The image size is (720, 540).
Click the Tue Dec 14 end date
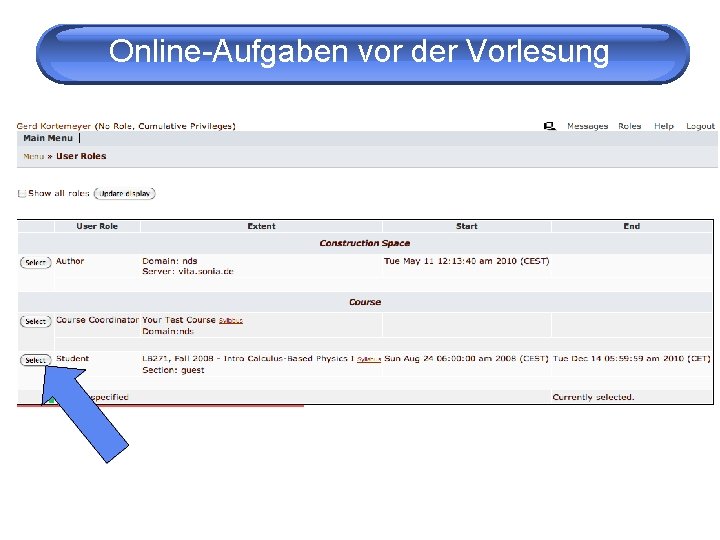pyautogui.click(x=631, y=358)
